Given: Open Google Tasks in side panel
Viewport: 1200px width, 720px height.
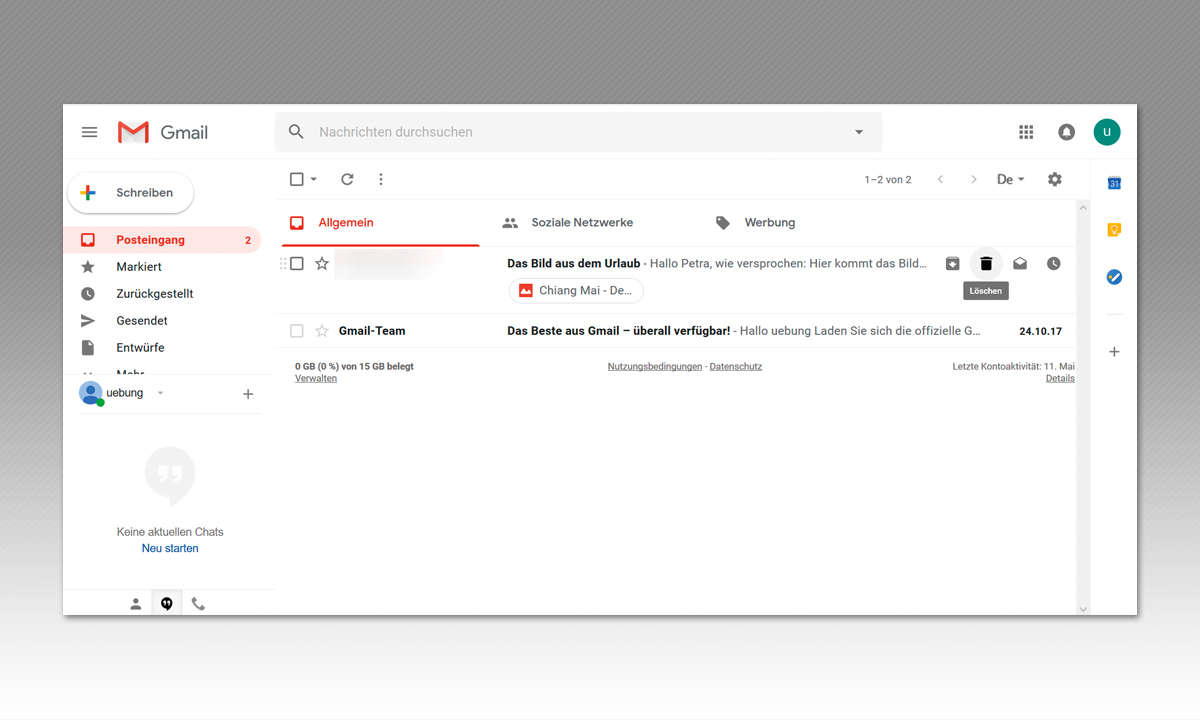Looking at the screenshot, I should (x=1114, y=277).
